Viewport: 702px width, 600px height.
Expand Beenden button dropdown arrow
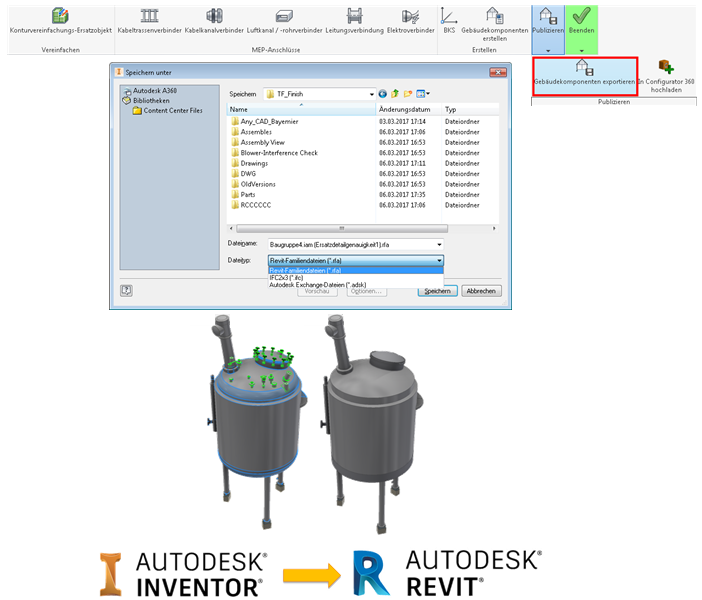[582, 50]
